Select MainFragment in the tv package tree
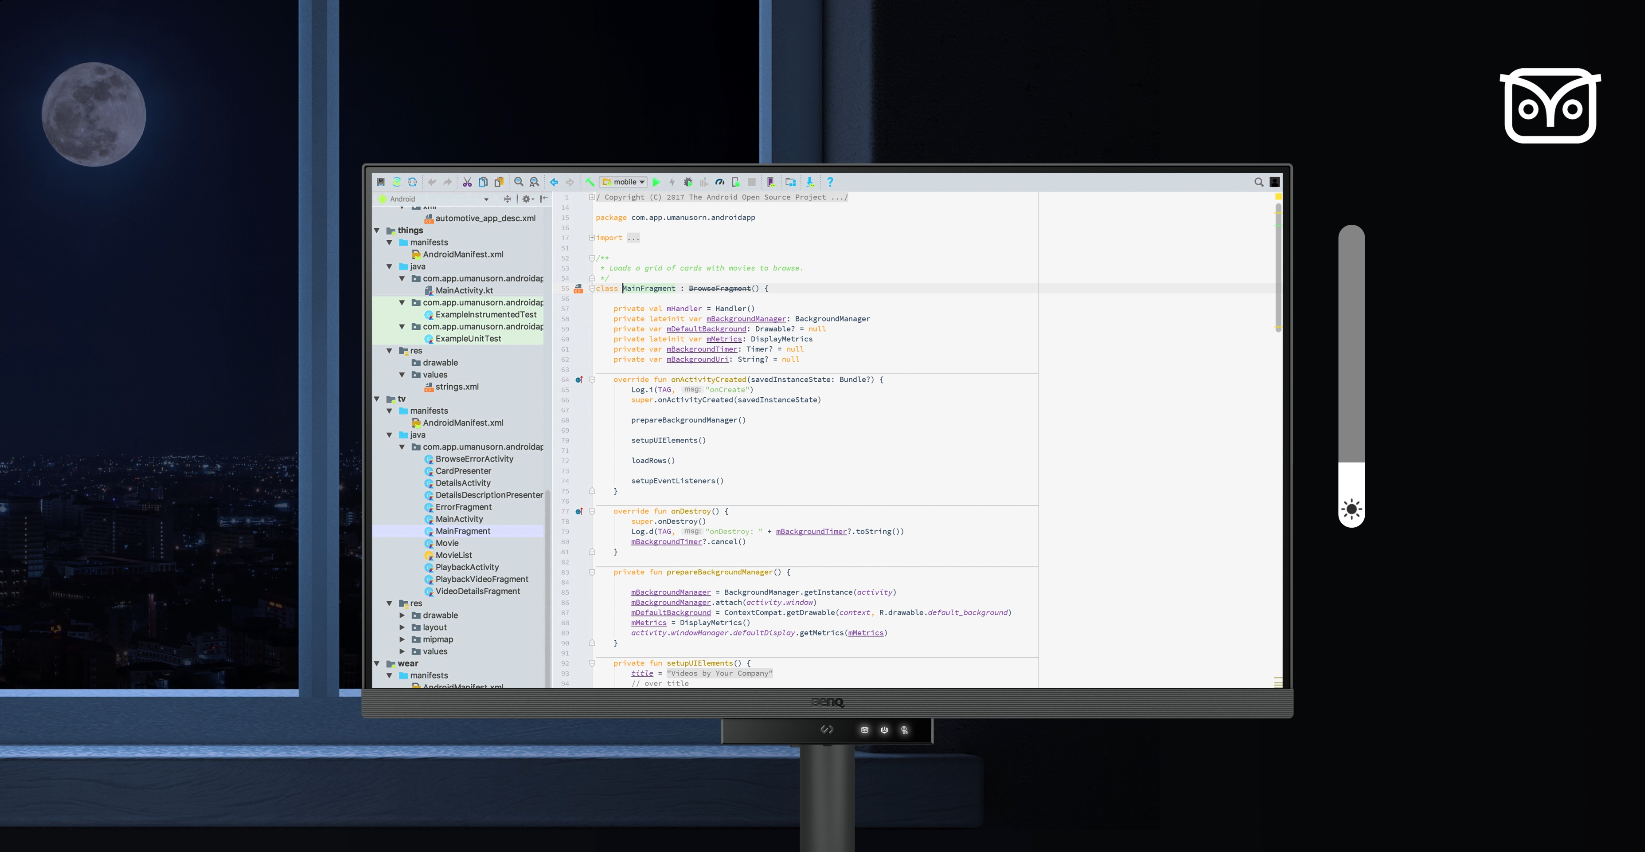This screenshot has height=852, width=1645. coord(462,531)
